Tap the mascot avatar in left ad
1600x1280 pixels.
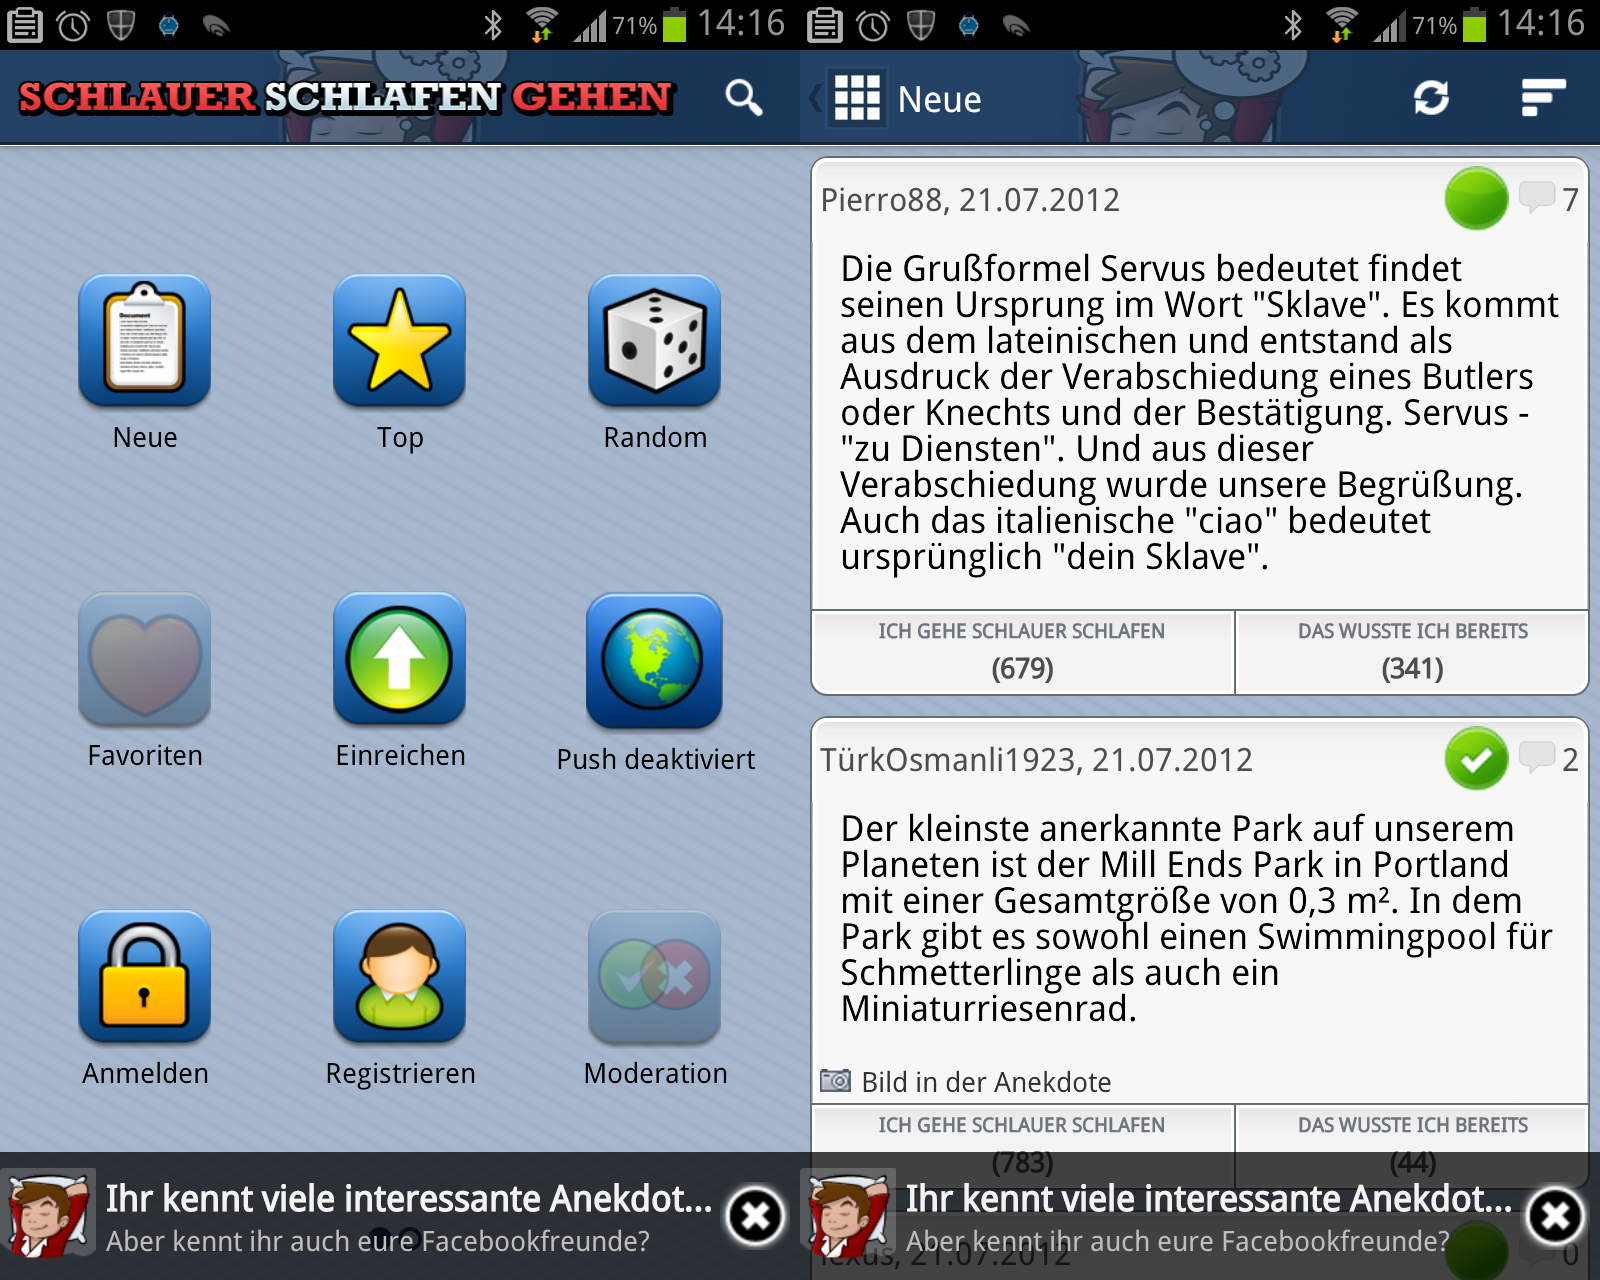(x=48, y=1216)
